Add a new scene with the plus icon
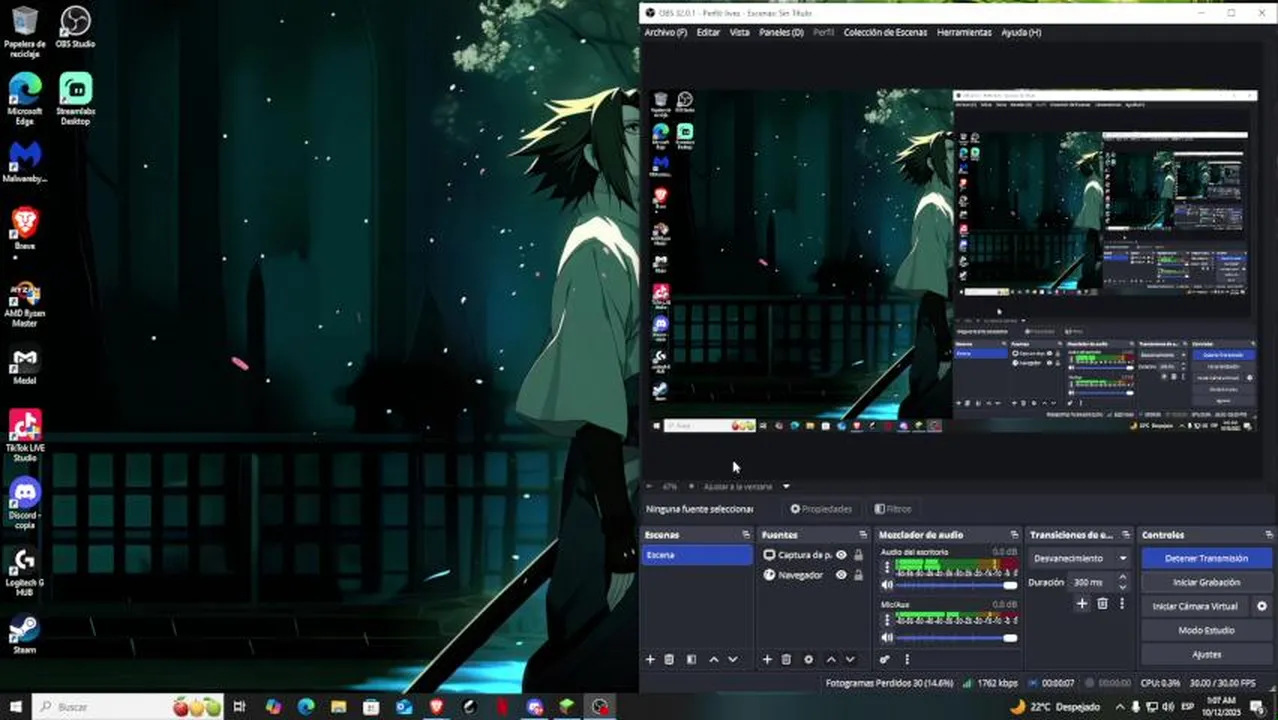Screen dimensions: 1278x720 coord(650,659)
